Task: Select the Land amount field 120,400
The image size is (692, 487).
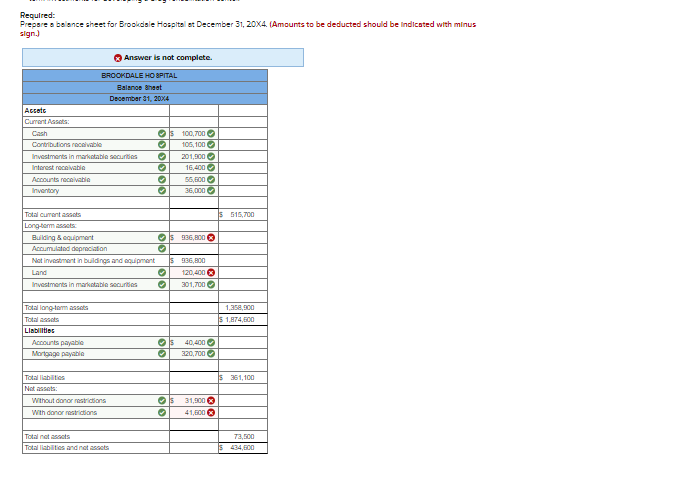Action: pos(194,272)
